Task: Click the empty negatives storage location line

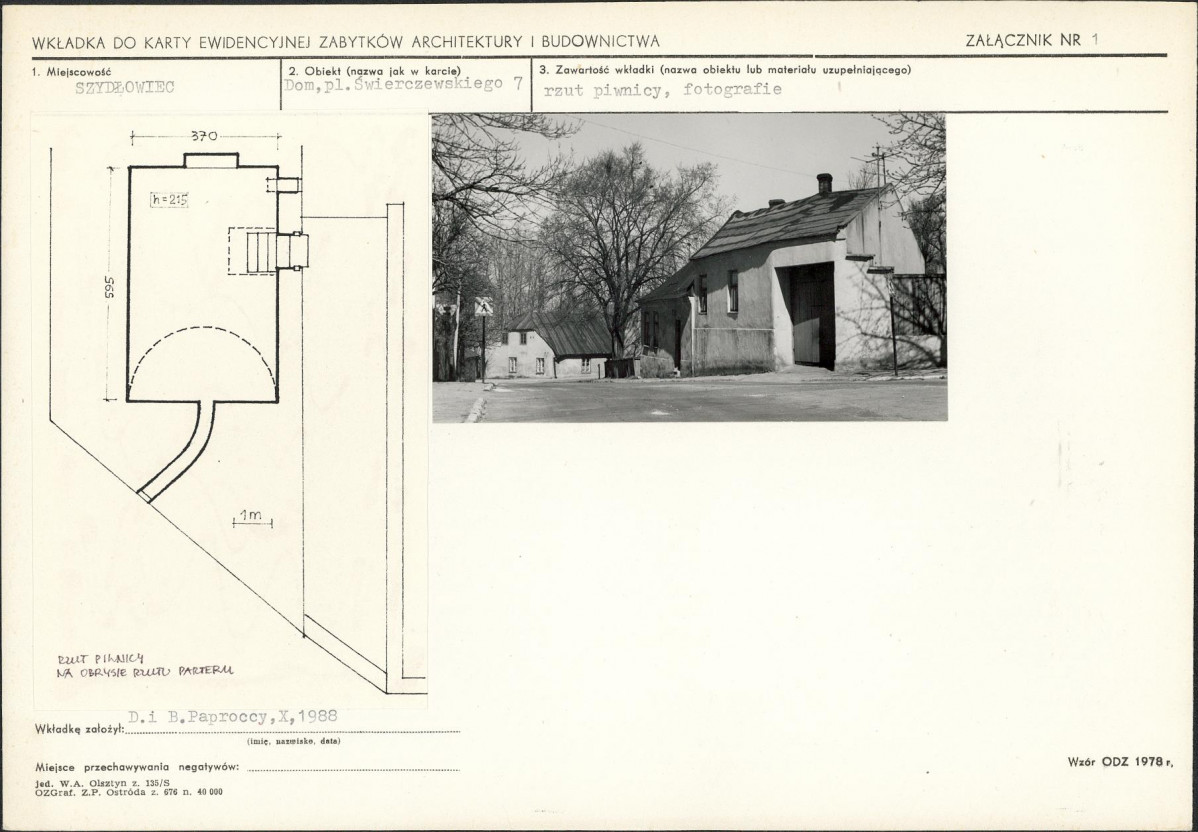Action: (352, 768)
